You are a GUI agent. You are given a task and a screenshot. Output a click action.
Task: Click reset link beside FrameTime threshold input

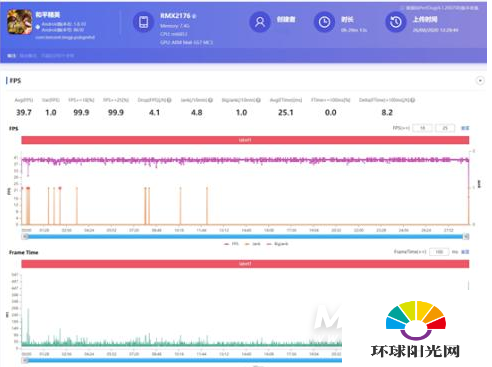click(x=465, y=252)
